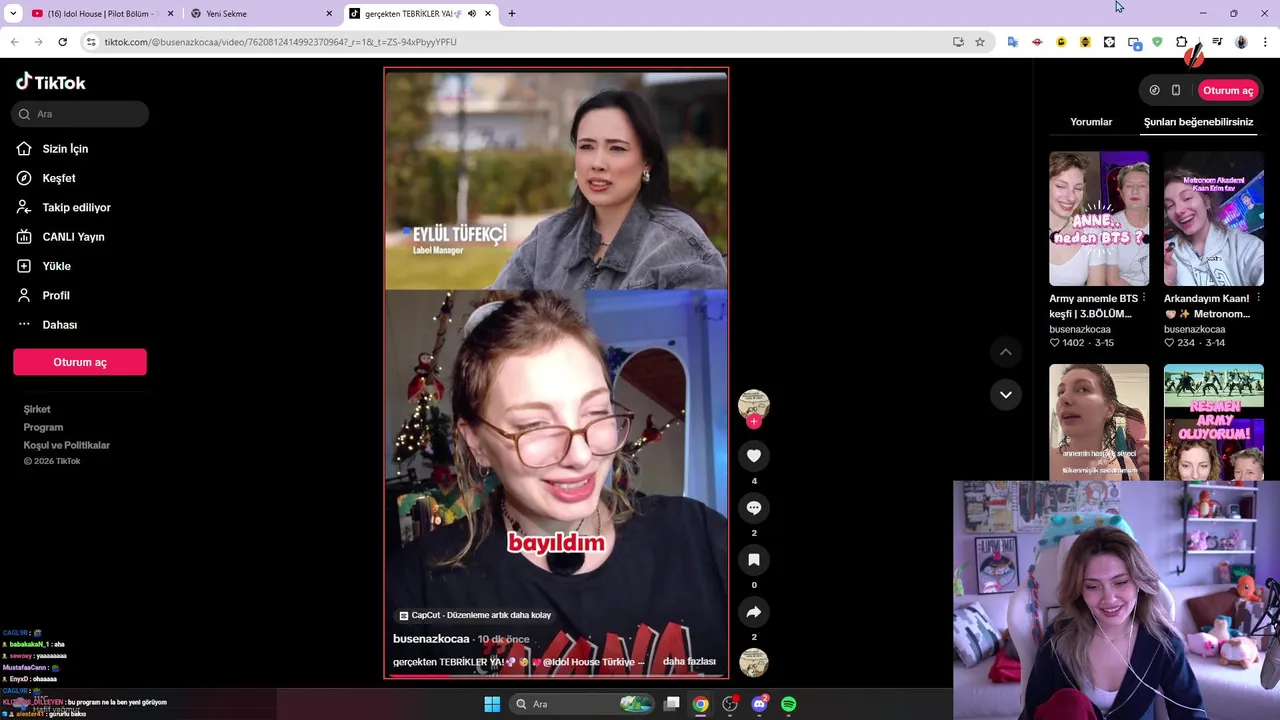This screenshot has width=1280, height=720.
Task: Focus the TikTok Ara search field
Action: pyautogui.click(x=80, y=114)
